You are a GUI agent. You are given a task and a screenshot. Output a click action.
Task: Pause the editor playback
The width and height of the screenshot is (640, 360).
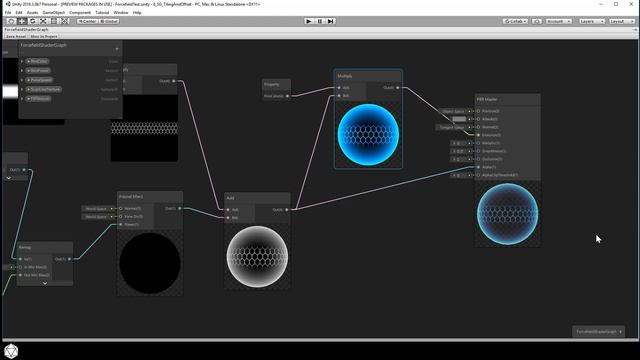[320, 21]
